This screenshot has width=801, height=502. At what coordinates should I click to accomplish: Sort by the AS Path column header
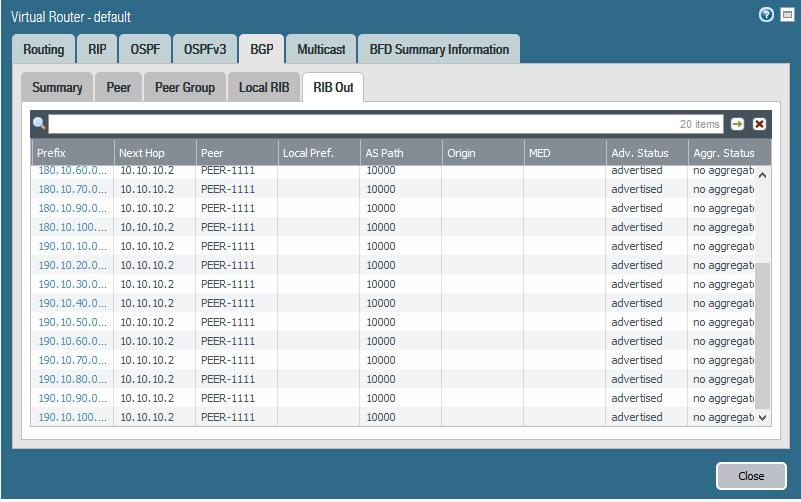(x=400, y=153)
